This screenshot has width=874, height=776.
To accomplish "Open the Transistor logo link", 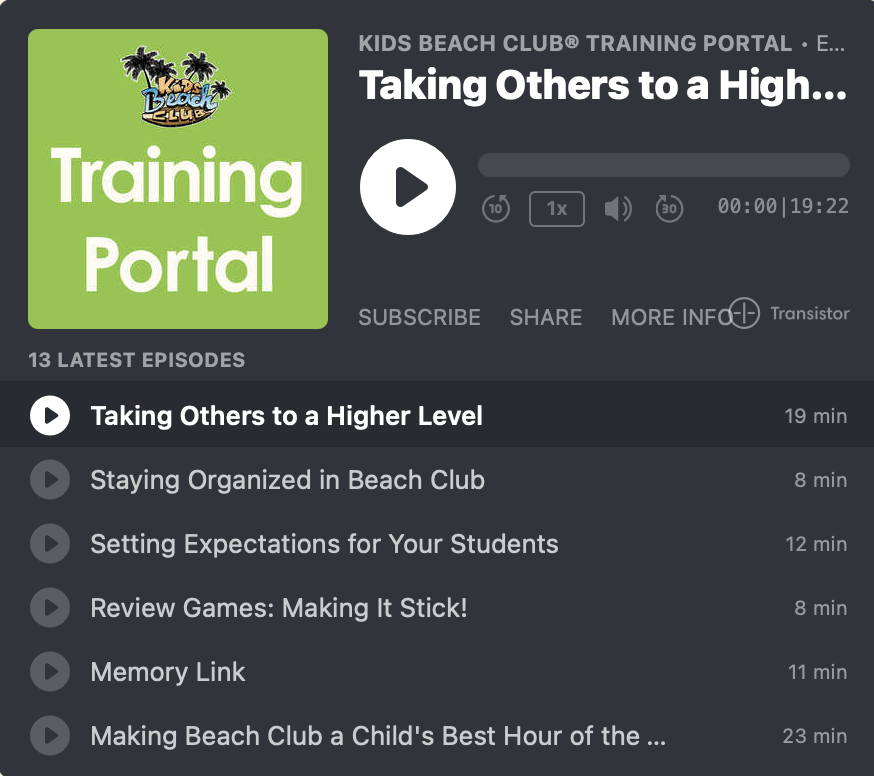I will click(x=789, y=313).
